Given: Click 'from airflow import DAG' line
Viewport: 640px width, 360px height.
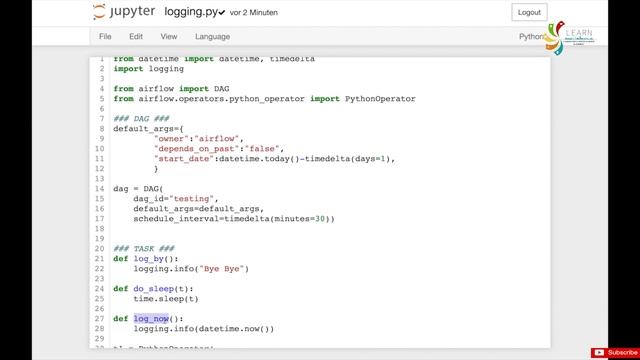Looking at the screenshot, I should (171, 89).
